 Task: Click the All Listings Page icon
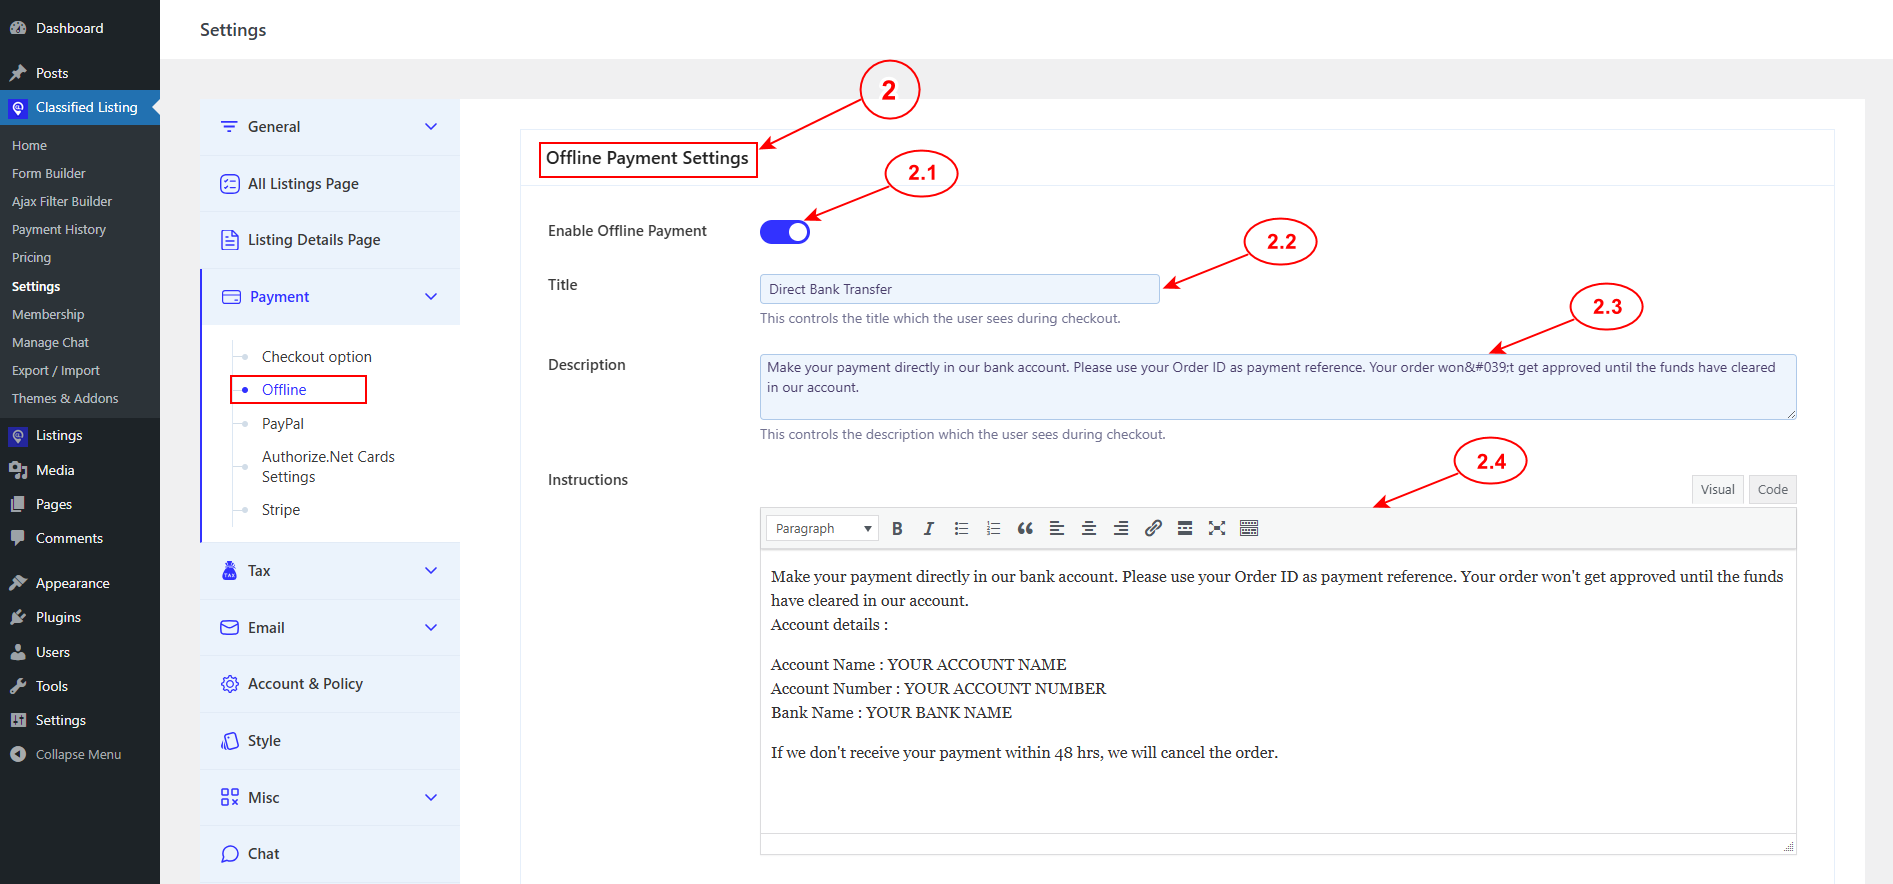click(x=230, y=184)
